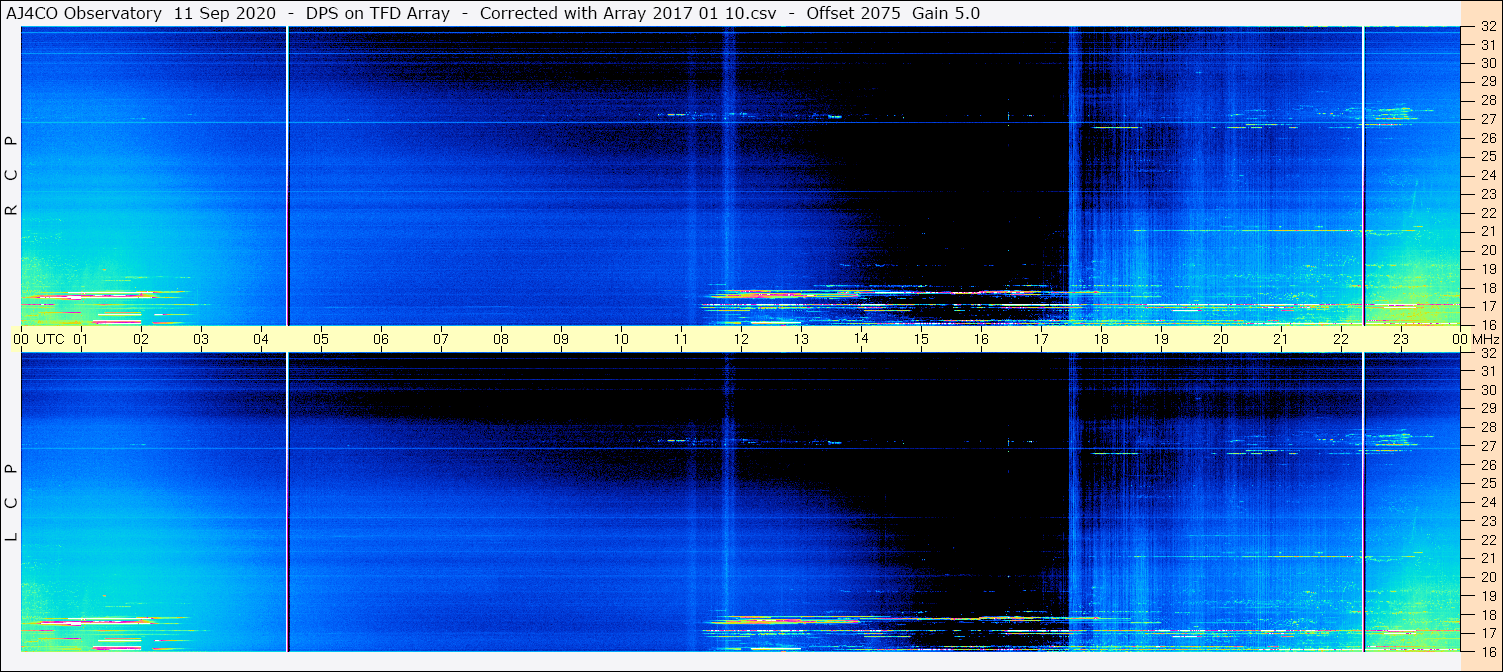The height and width of the screenshot is (672, 1503).
Task: Select the 06 hour mark on time axis
Action: pos(381,339)
